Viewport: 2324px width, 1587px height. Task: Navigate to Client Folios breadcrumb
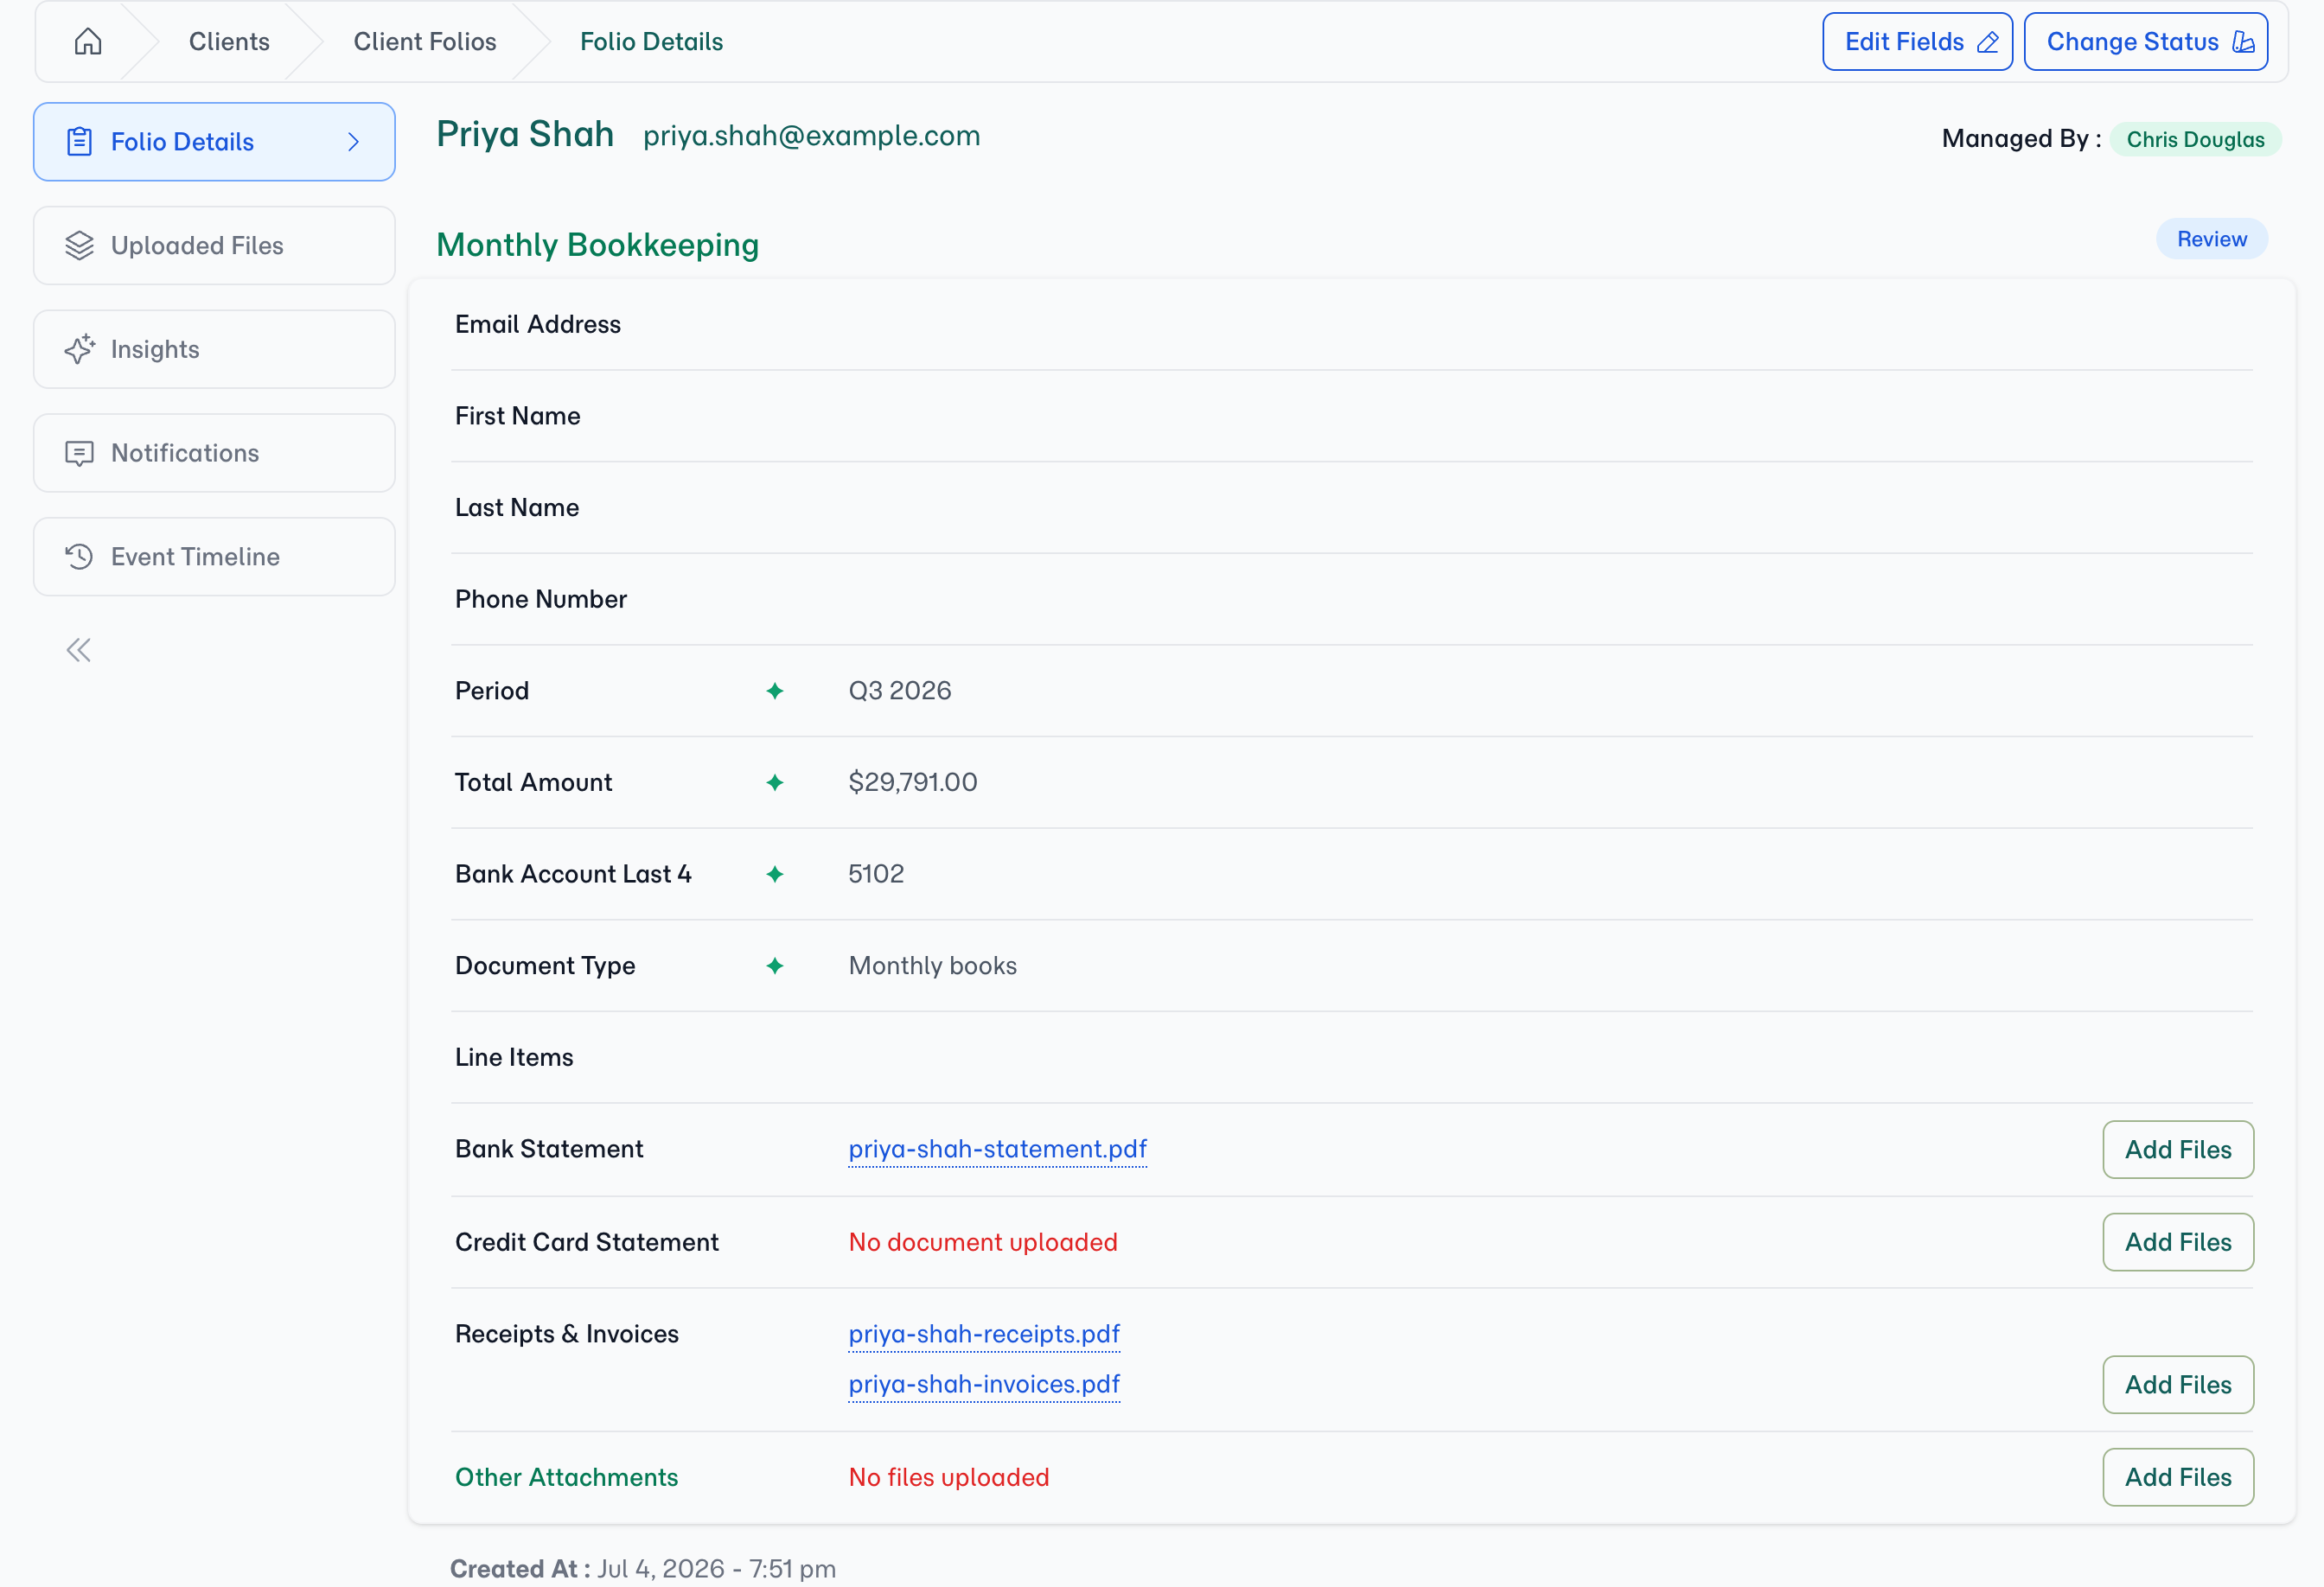pyautogui.click(x=425, y=41)
